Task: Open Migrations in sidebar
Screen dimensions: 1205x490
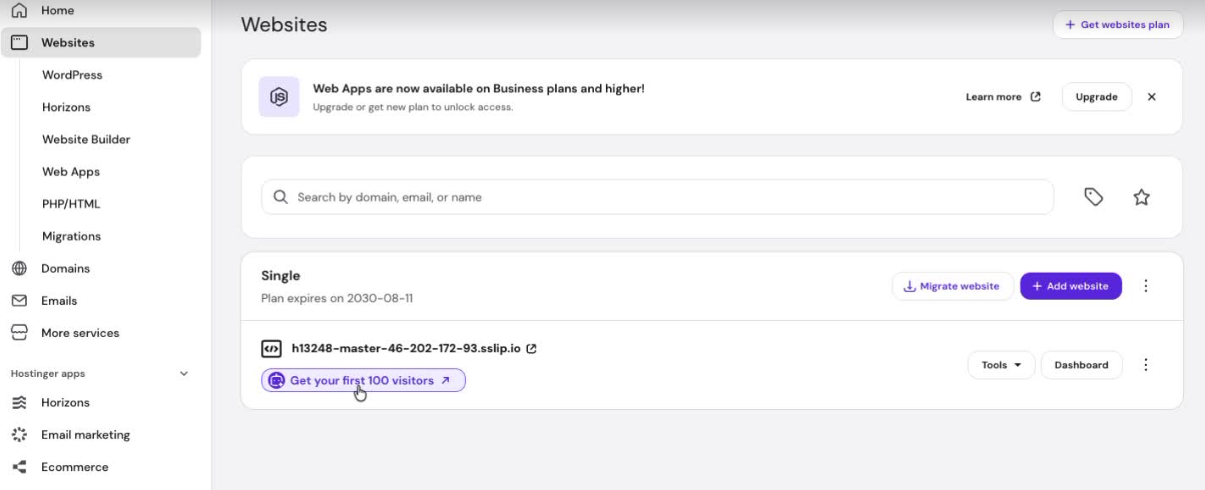Action: (x=72, y=236)
